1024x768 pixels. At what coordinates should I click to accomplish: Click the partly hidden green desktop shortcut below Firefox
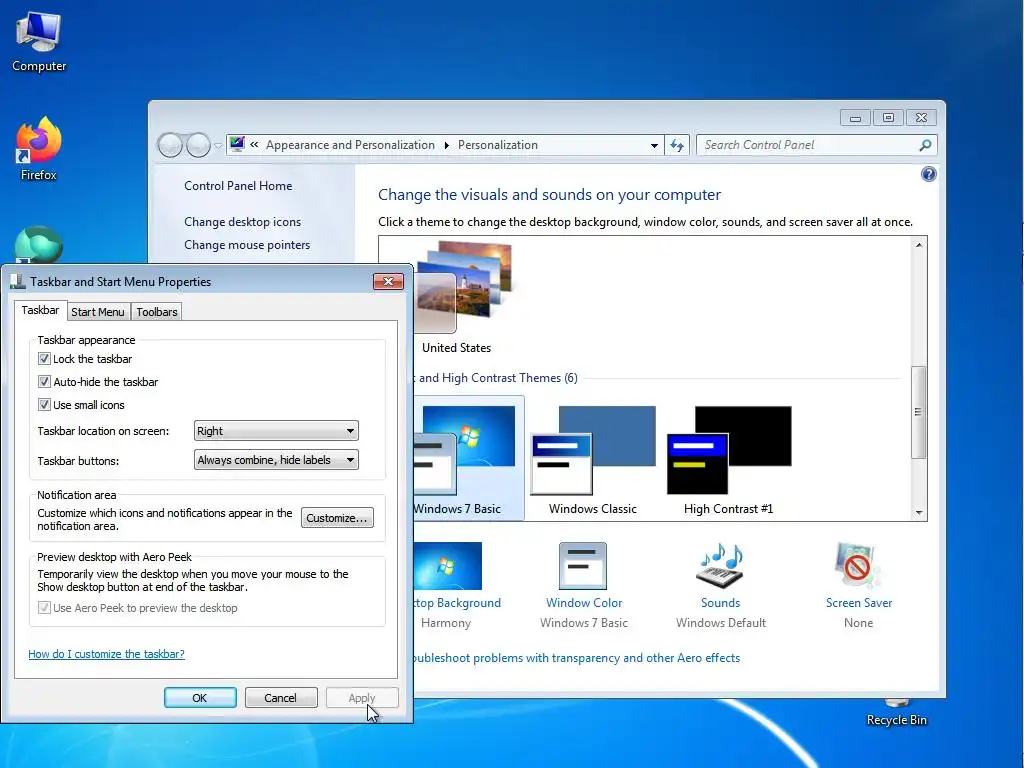point(39,245)
